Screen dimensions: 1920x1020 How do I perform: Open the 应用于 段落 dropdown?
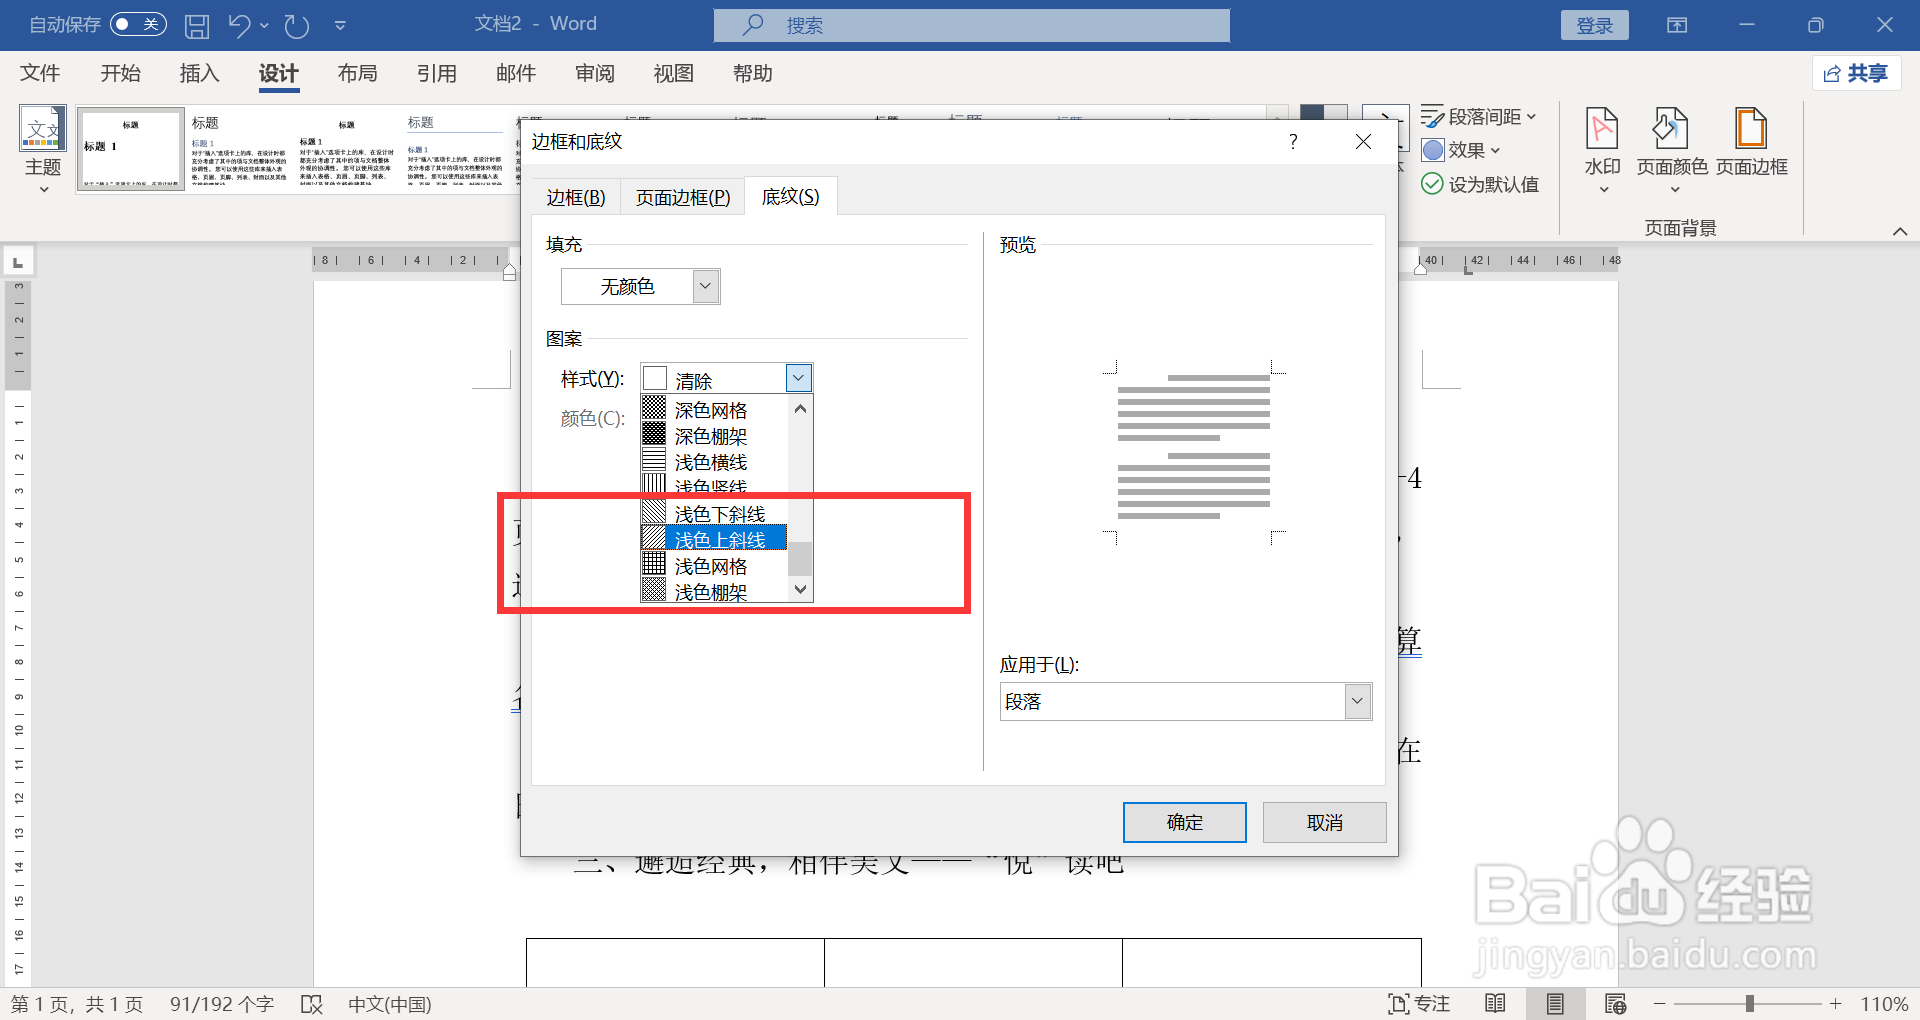click(x=1185, y=701)
